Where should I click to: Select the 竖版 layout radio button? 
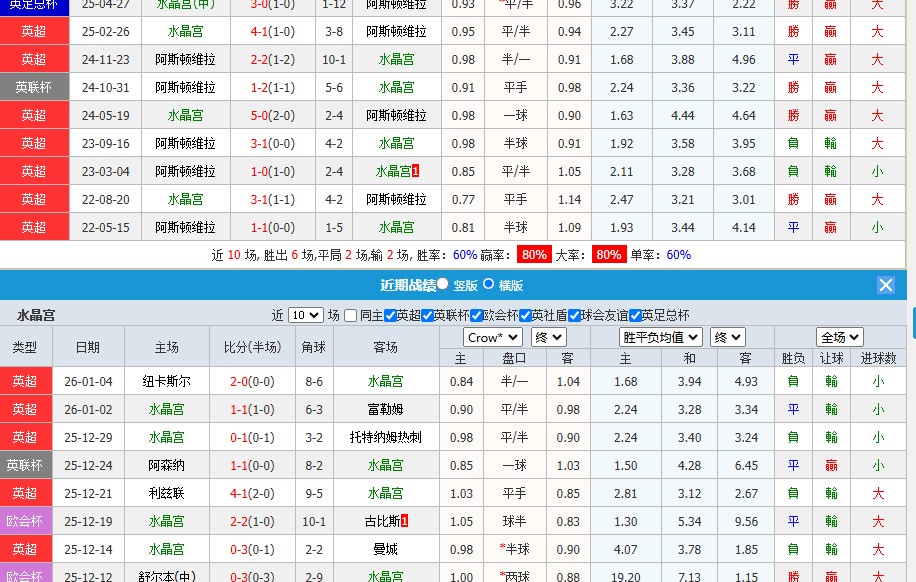(x=443, y=283)
